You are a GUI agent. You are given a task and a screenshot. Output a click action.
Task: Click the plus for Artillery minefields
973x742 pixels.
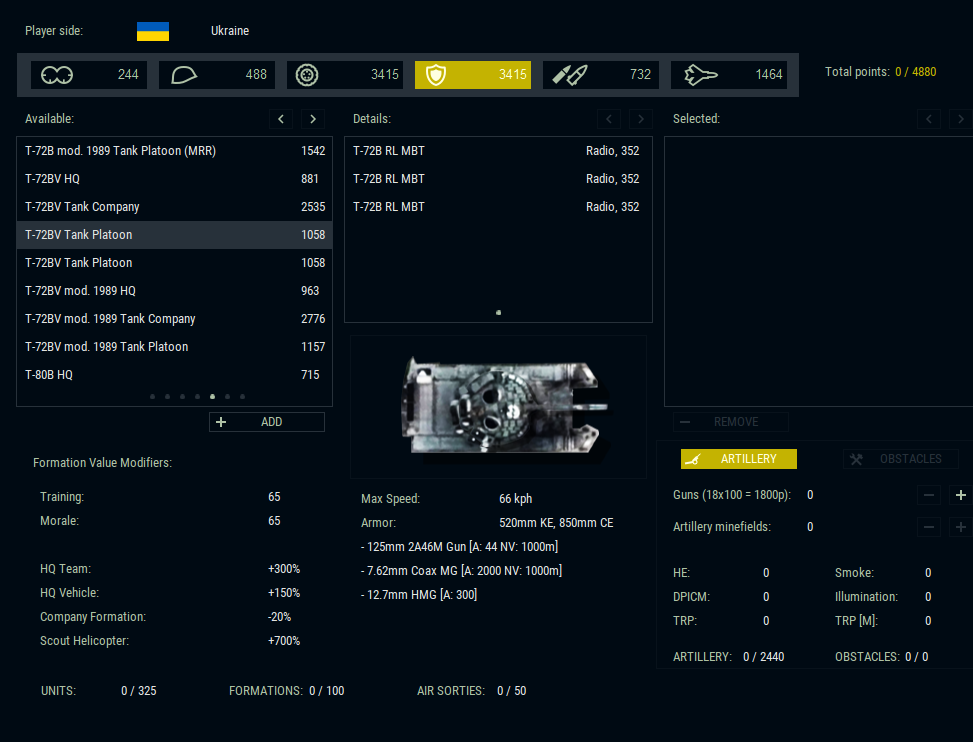(x=960, y=527)
